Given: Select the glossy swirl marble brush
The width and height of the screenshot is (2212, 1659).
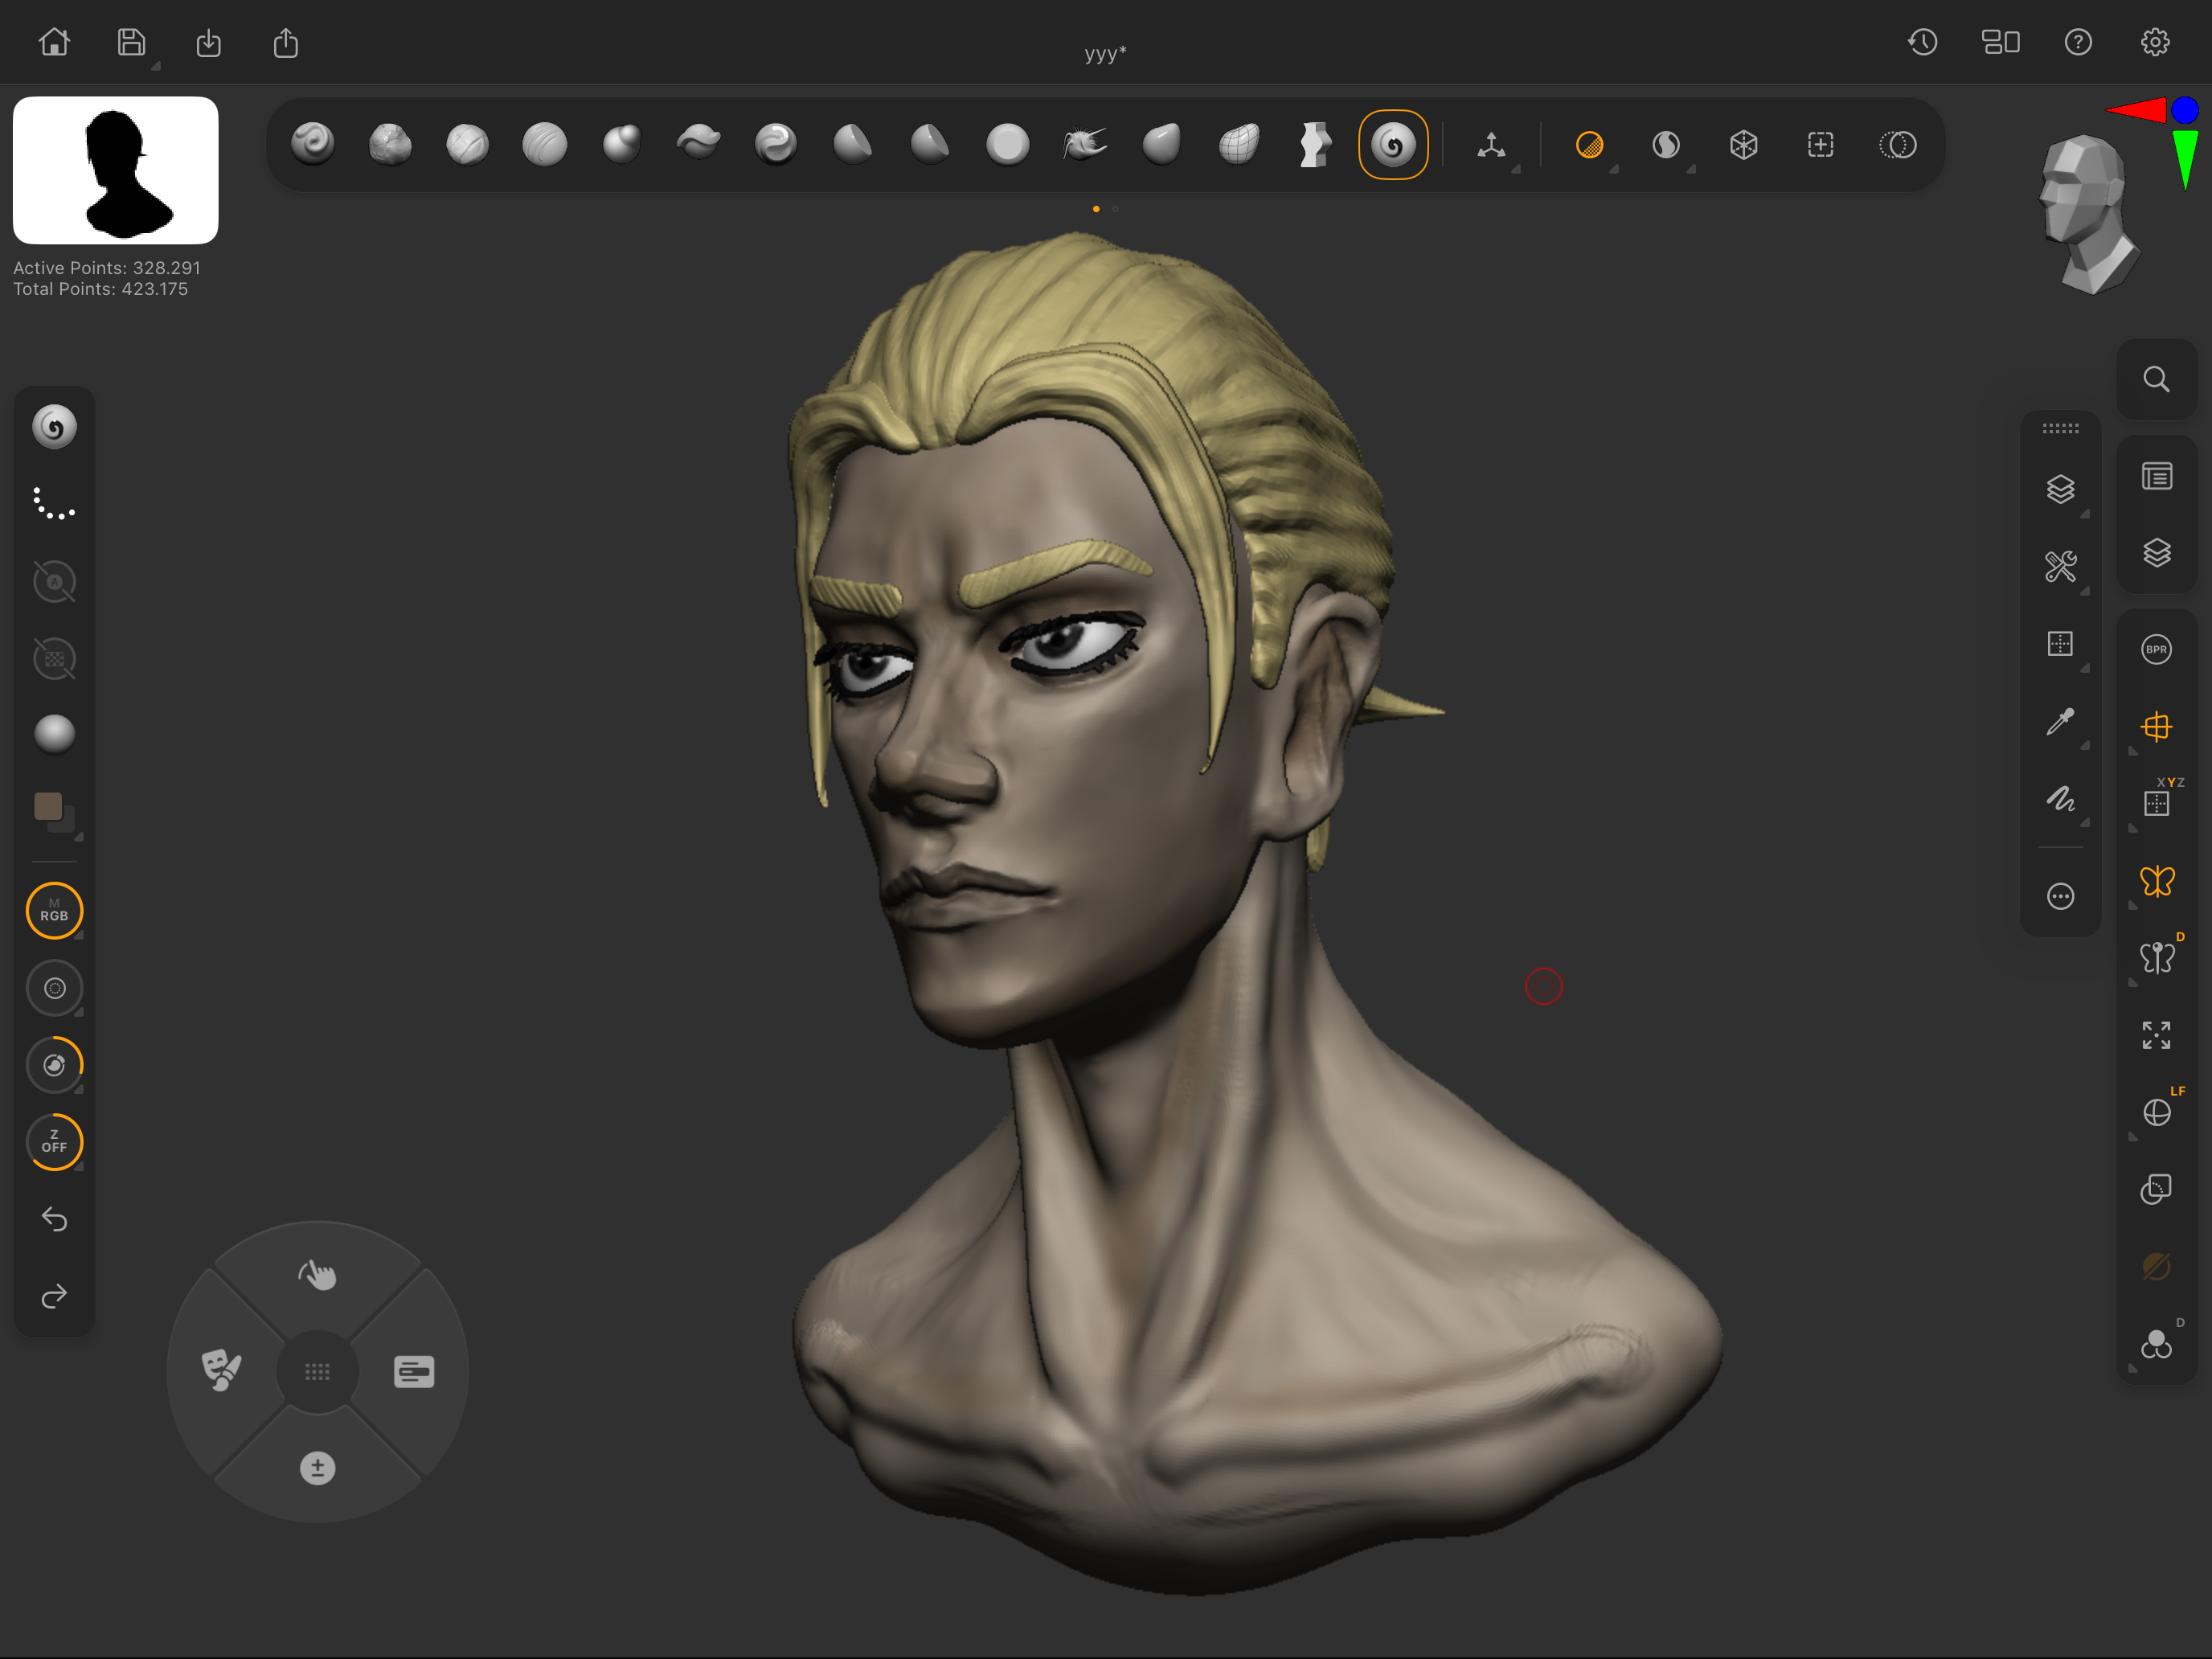Looking at the screenshot, I should click(776, 144).
